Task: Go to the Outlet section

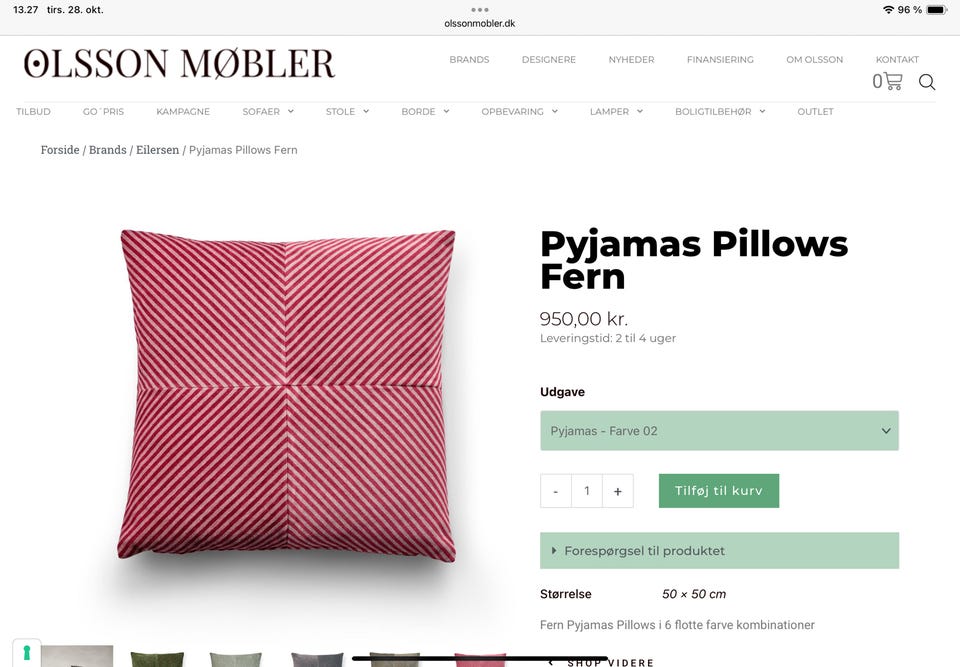Action: pos(815,111)
